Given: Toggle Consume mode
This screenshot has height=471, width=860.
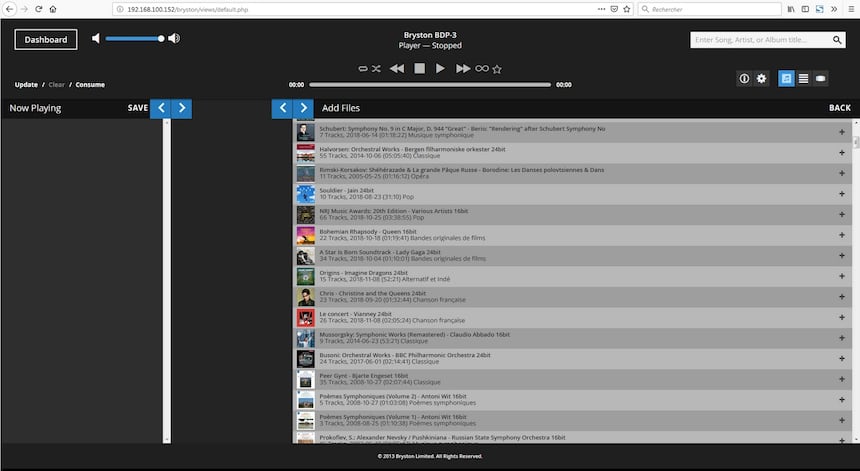Looking at the screenshot, I should [x=90, y=84].
